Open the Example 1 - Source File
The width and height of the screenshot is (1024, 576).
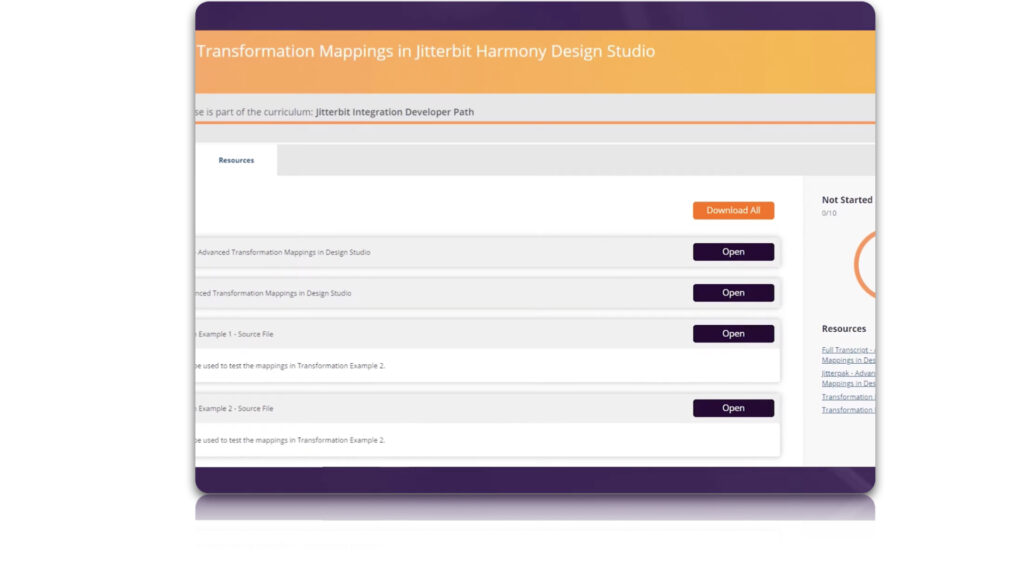tap(733, 334)
